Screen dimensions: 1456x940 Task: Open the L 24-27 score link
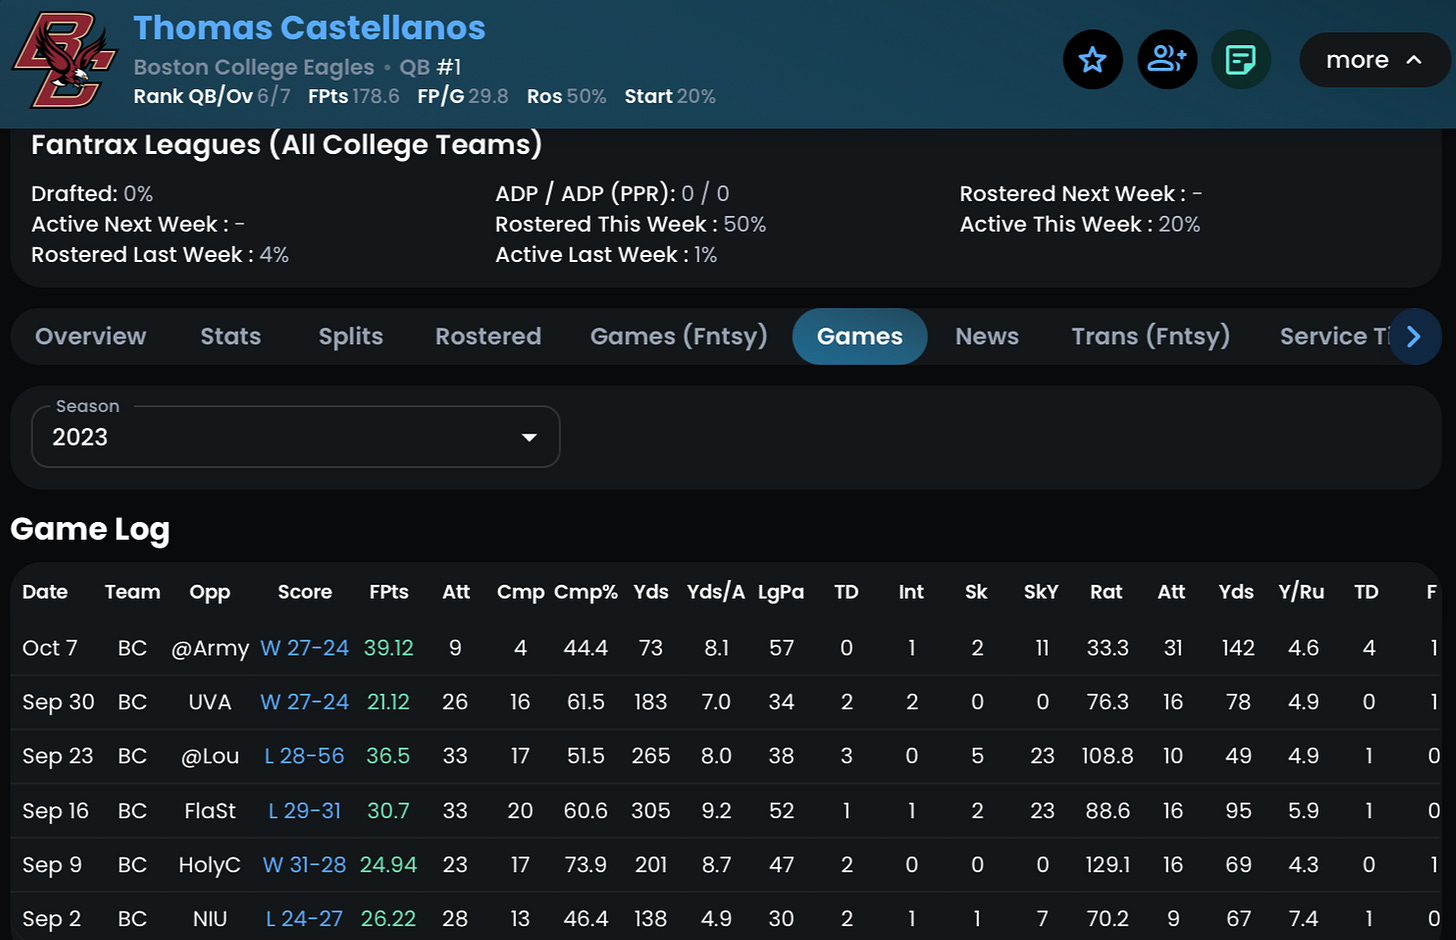pos(304,919)
